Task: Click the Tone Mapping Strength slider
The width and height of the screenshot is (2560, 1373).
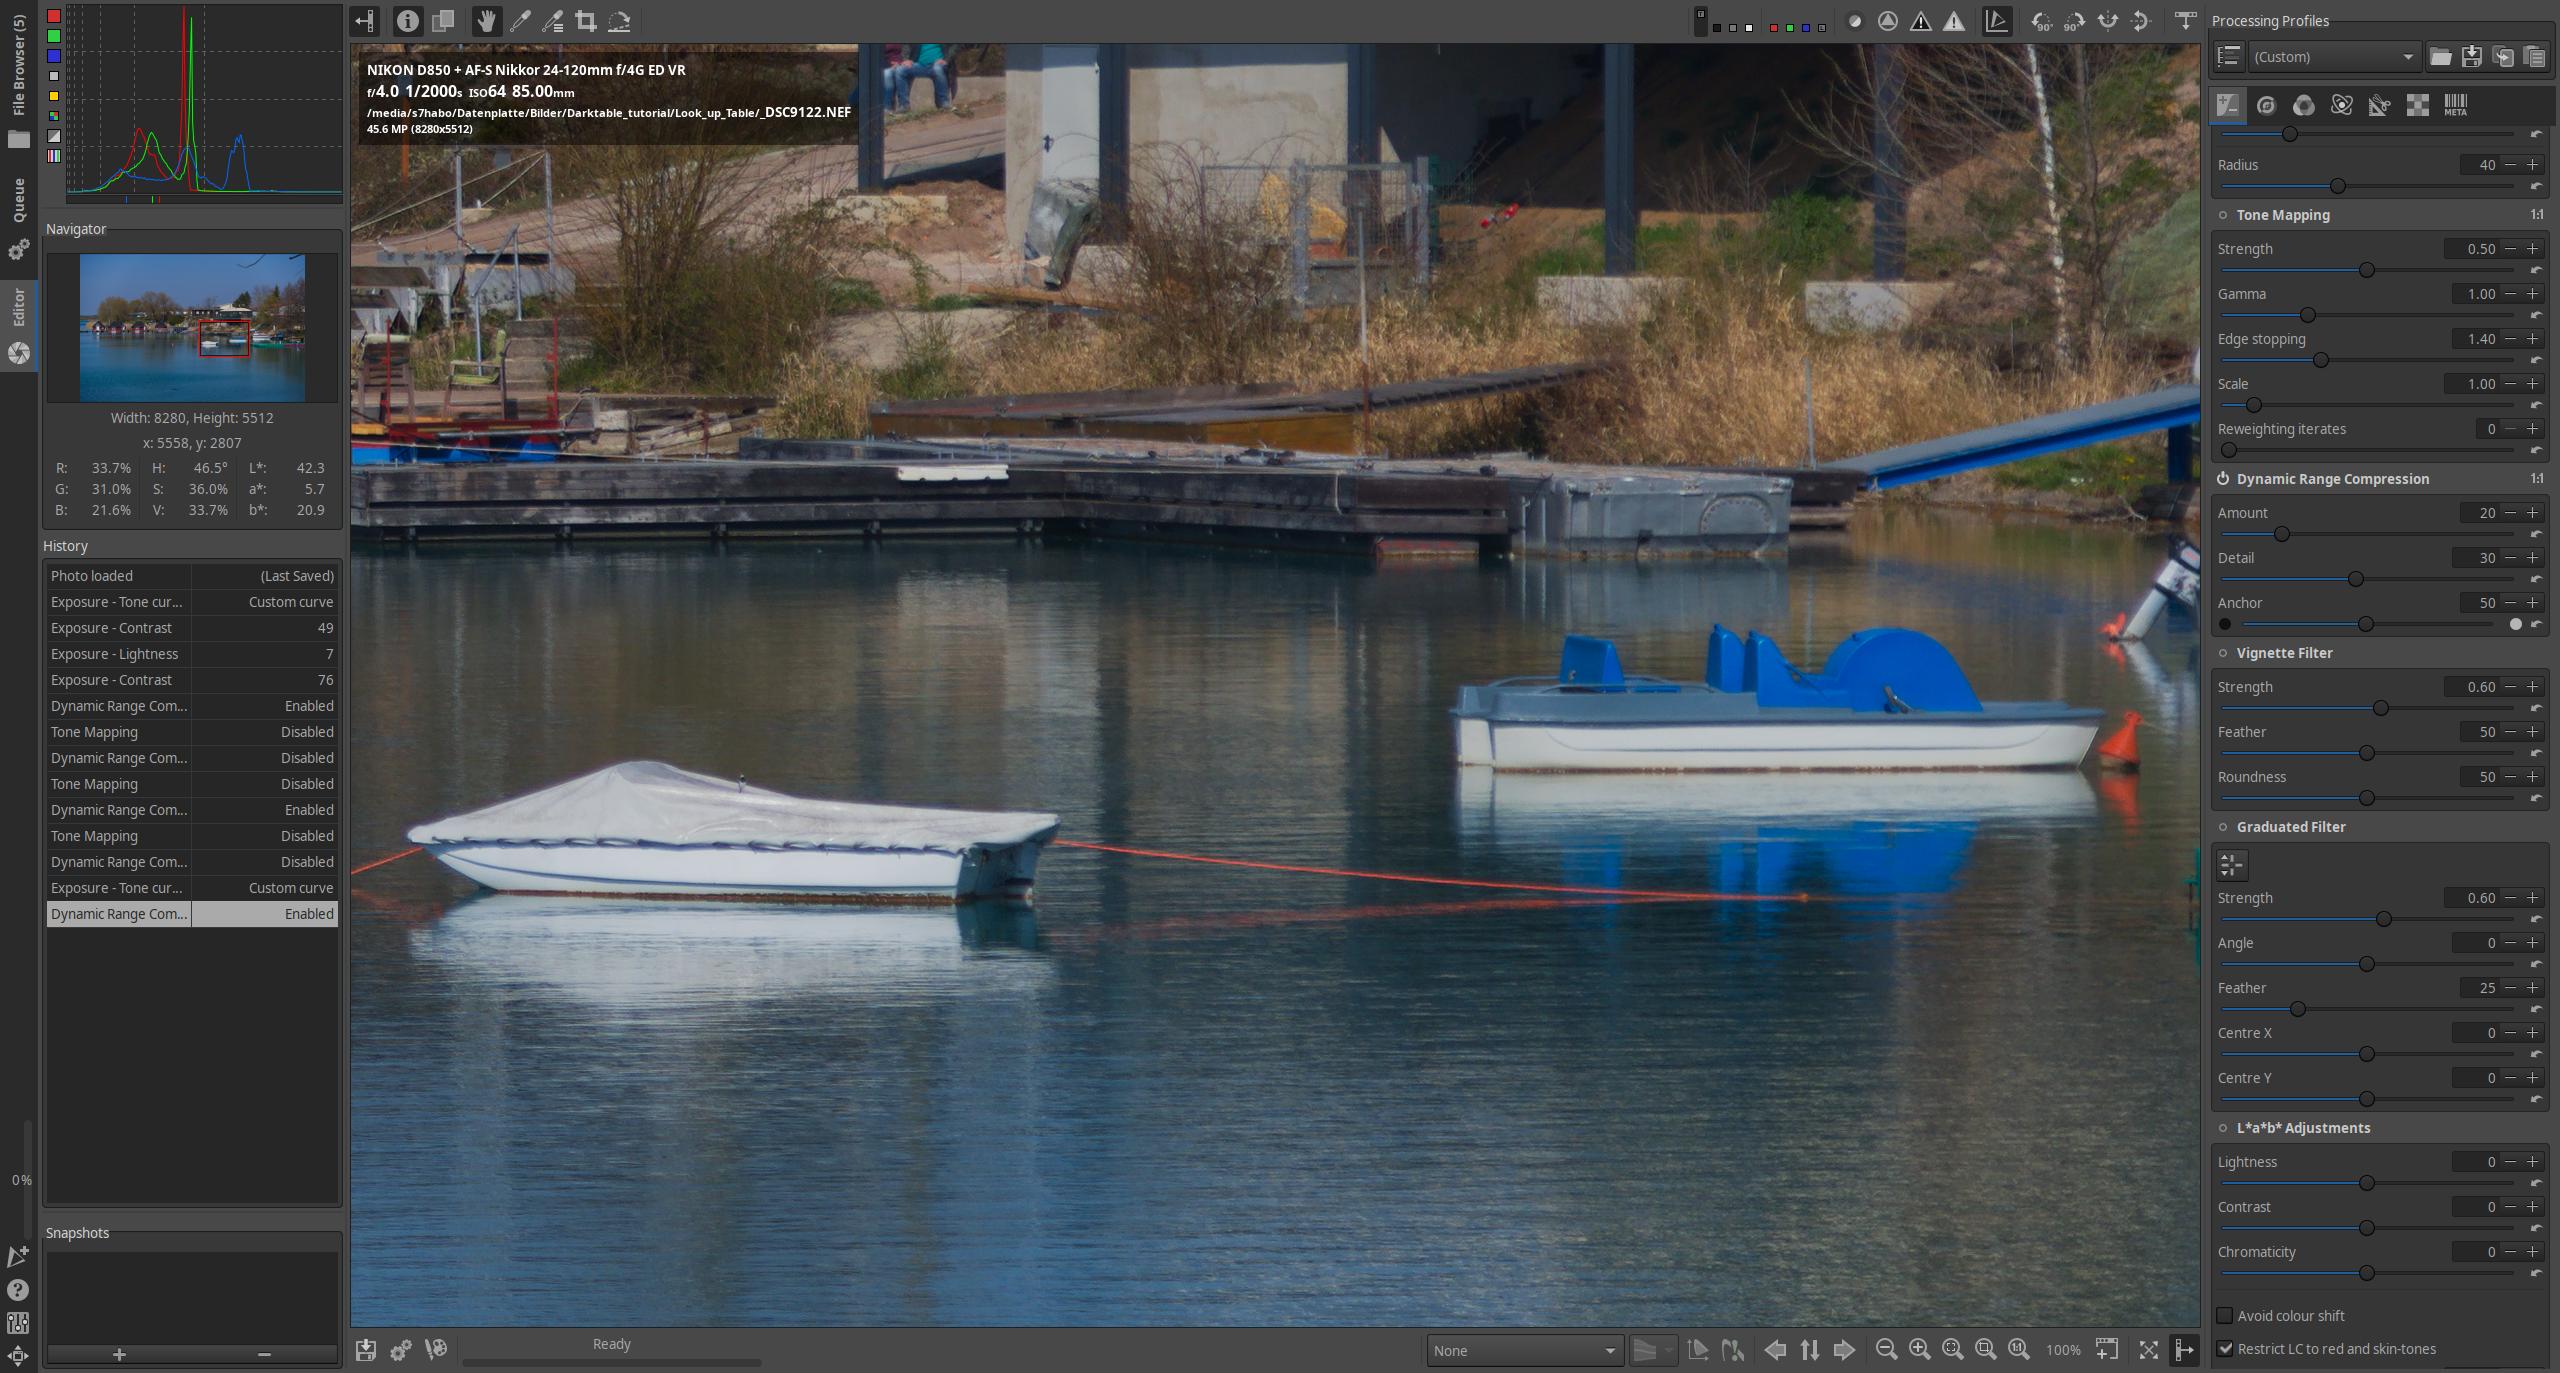Action: (2366, 270)
